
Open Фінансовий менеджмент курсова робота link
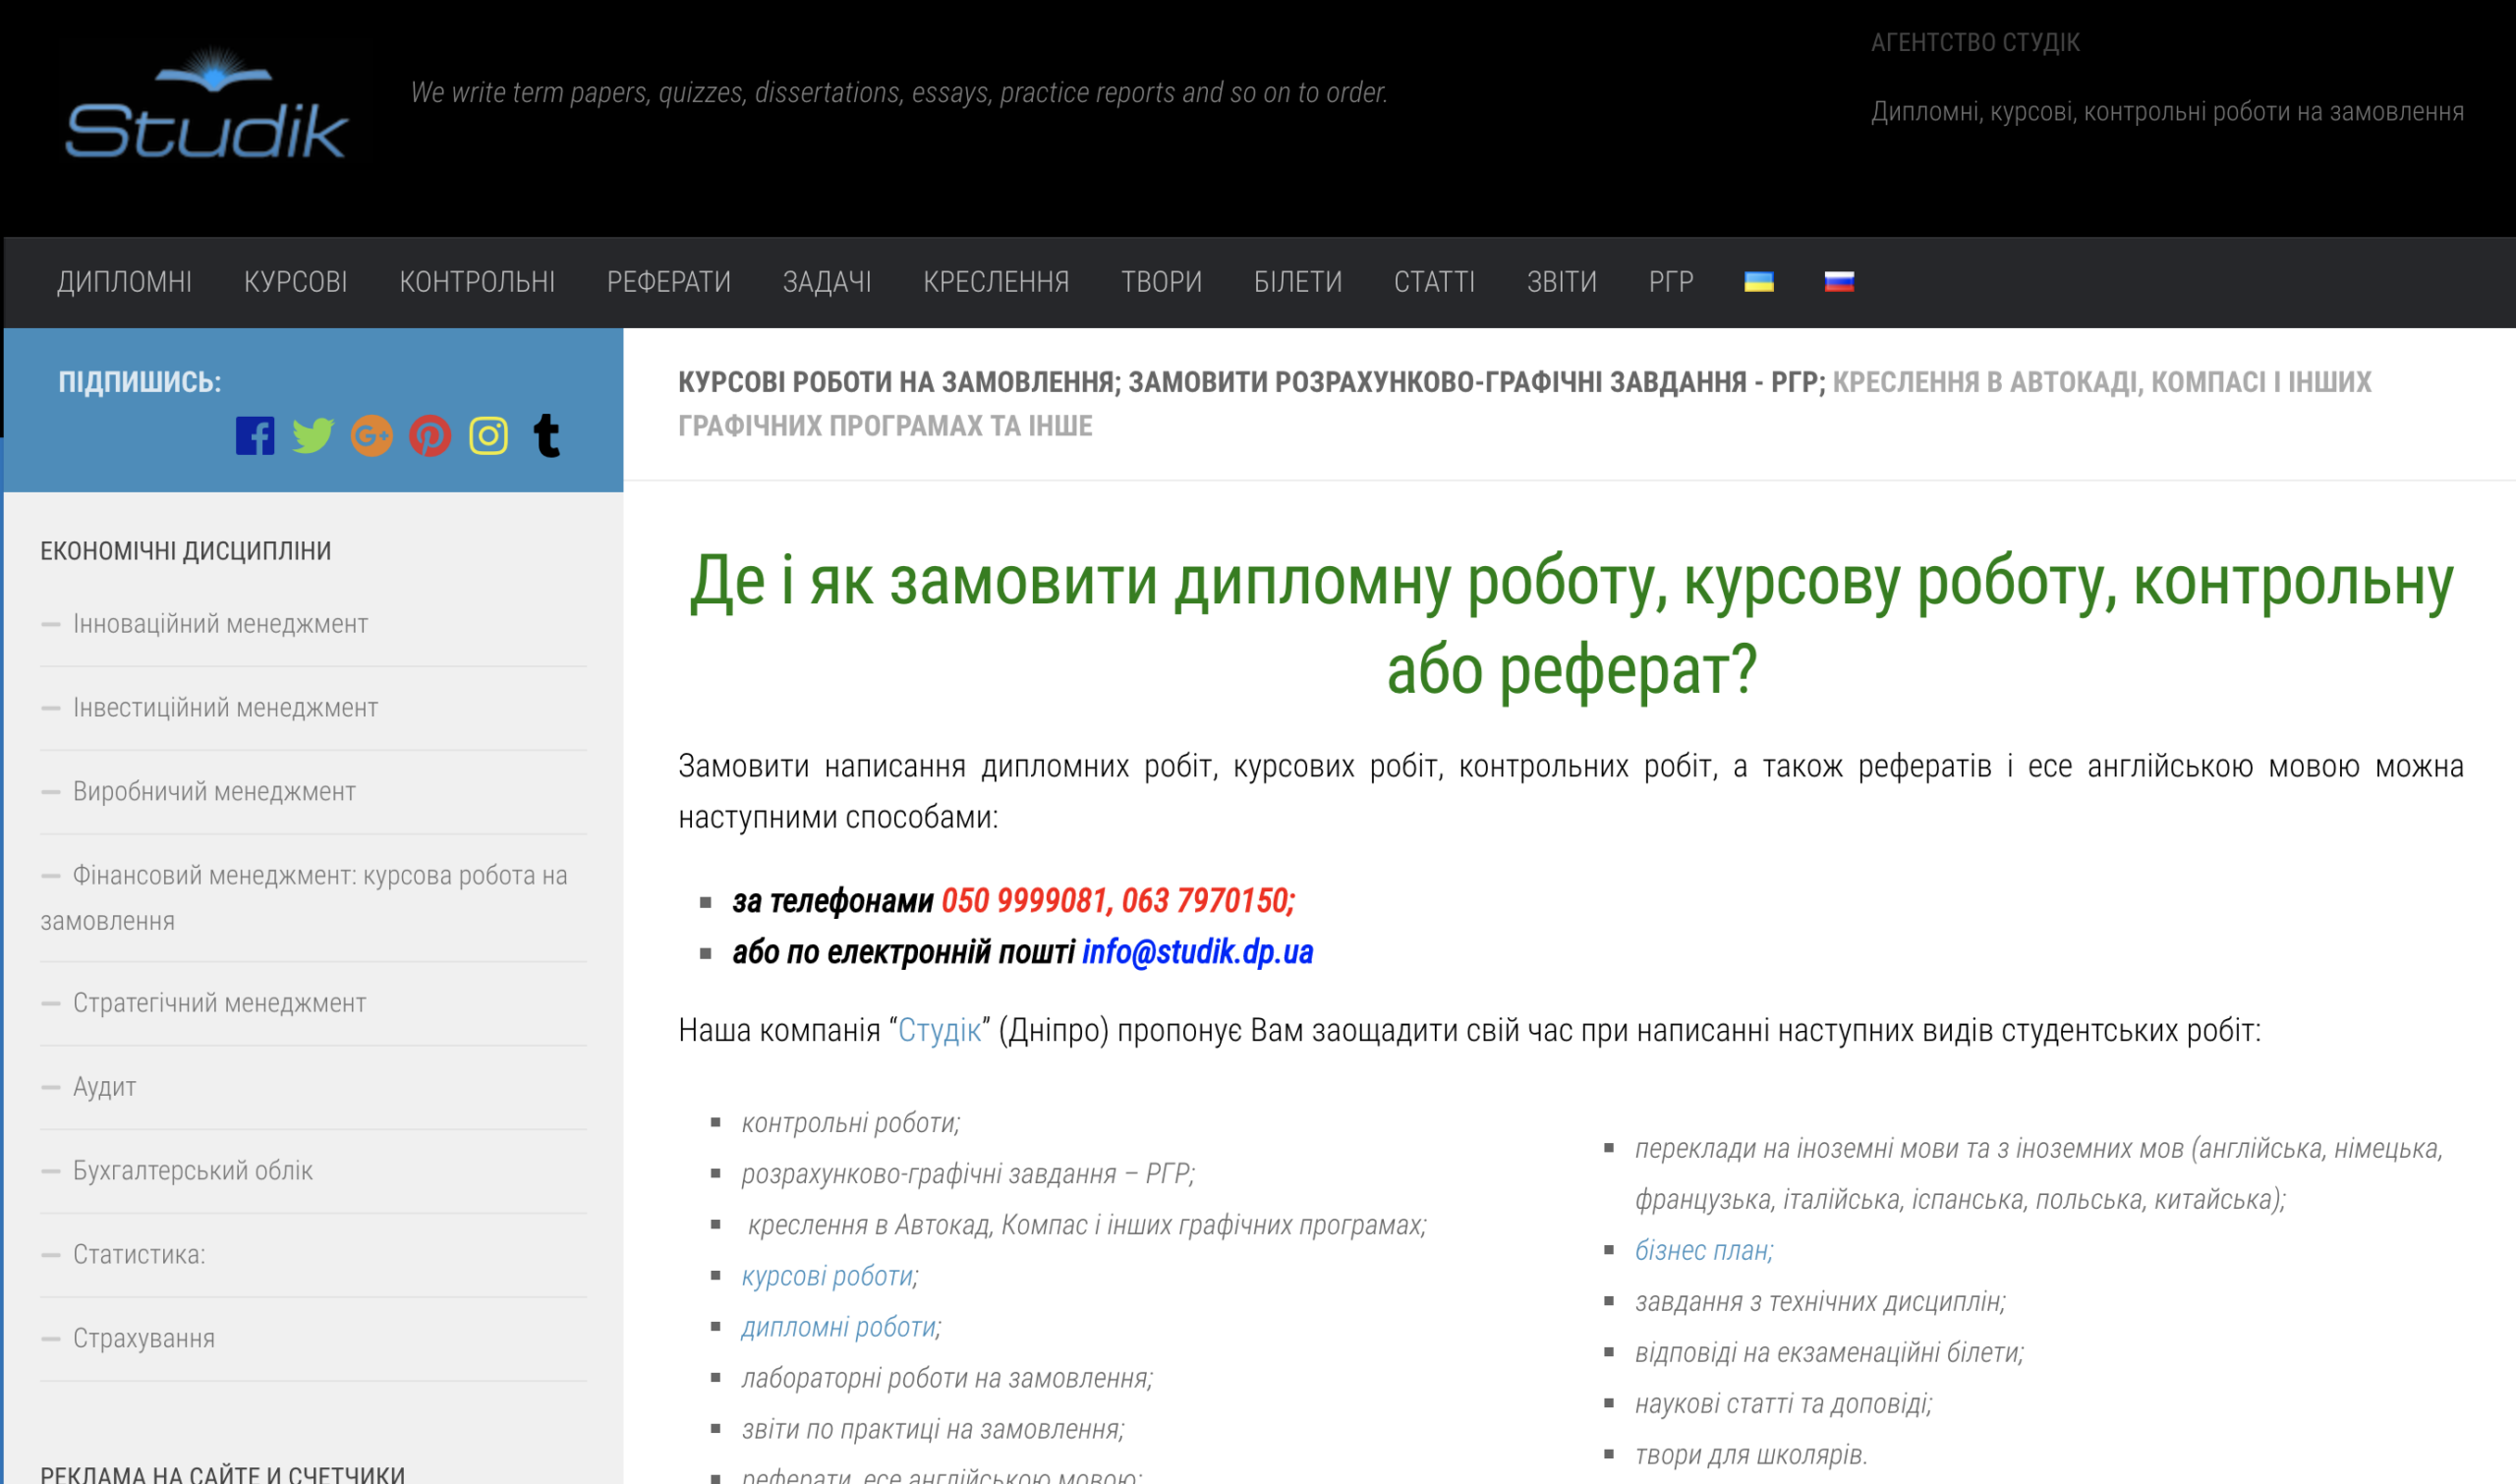click(x=304, y=898)
